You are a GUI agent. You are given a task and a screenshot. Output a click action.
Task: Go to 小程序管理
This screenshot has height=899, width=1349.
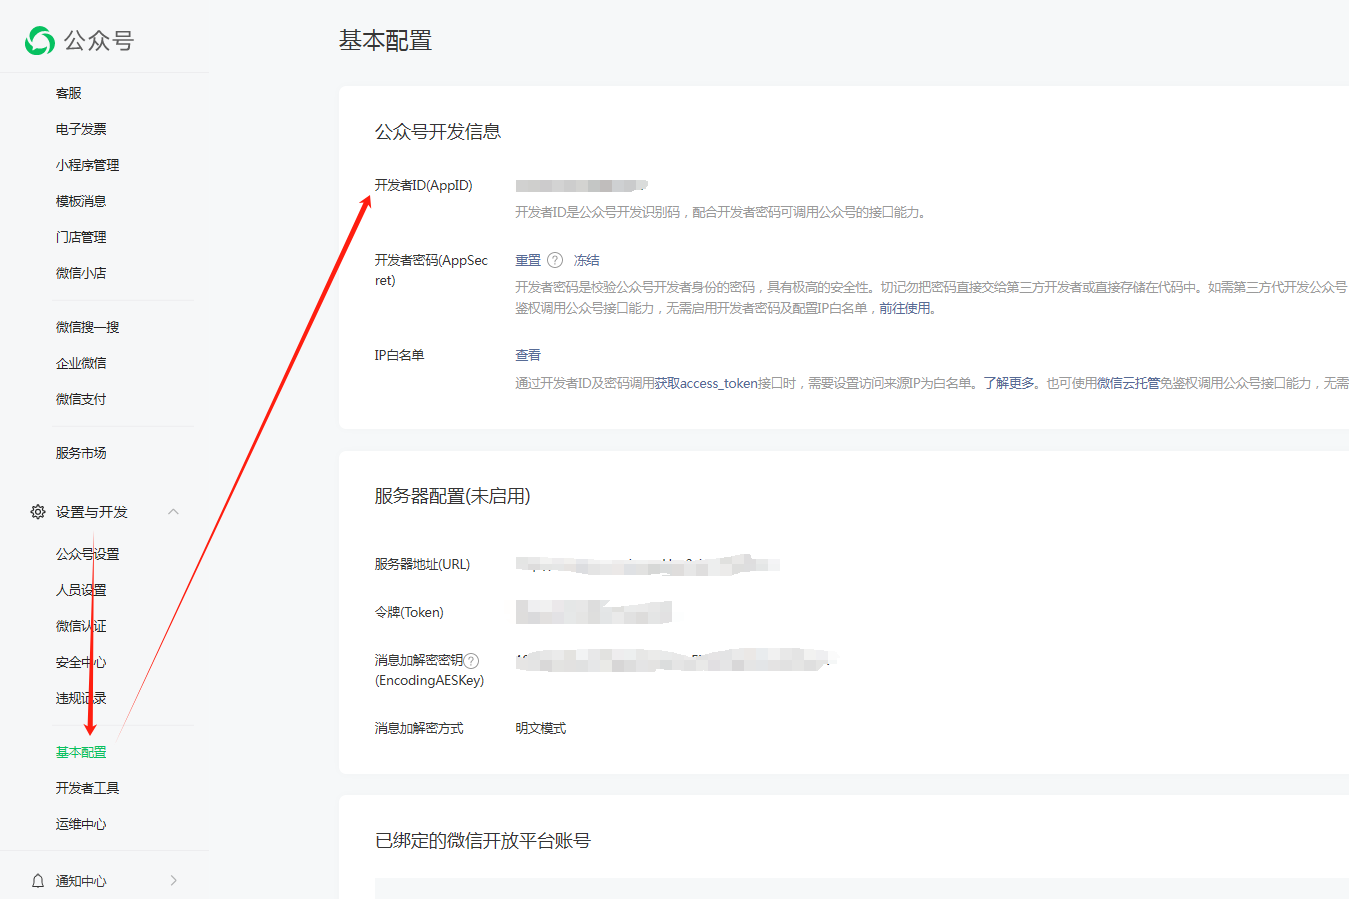tap(87, 165)
